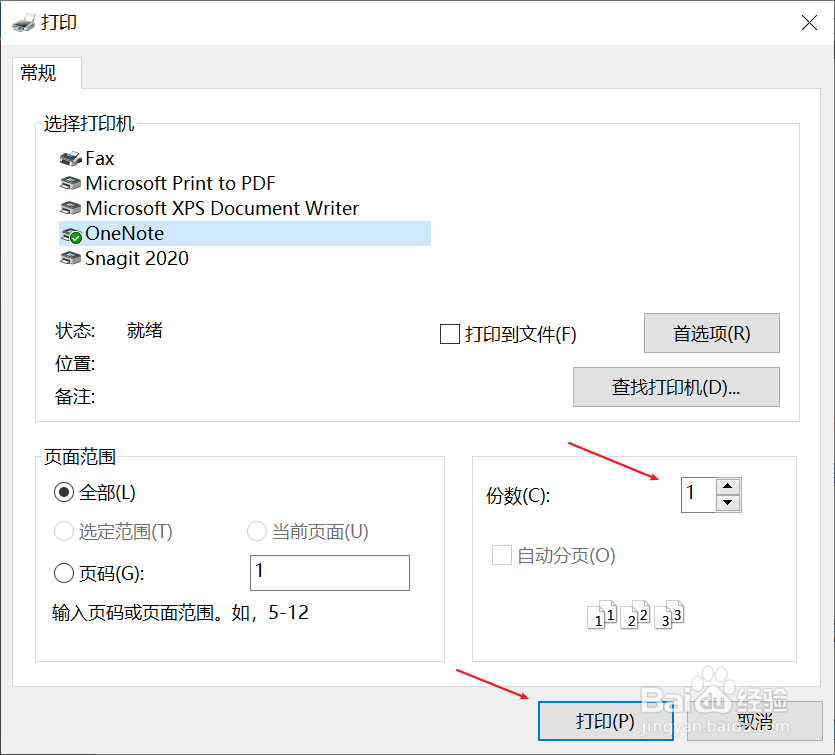Click the 页码 page range input box
This screenshot has width=835, height=755.
[330, 573]
